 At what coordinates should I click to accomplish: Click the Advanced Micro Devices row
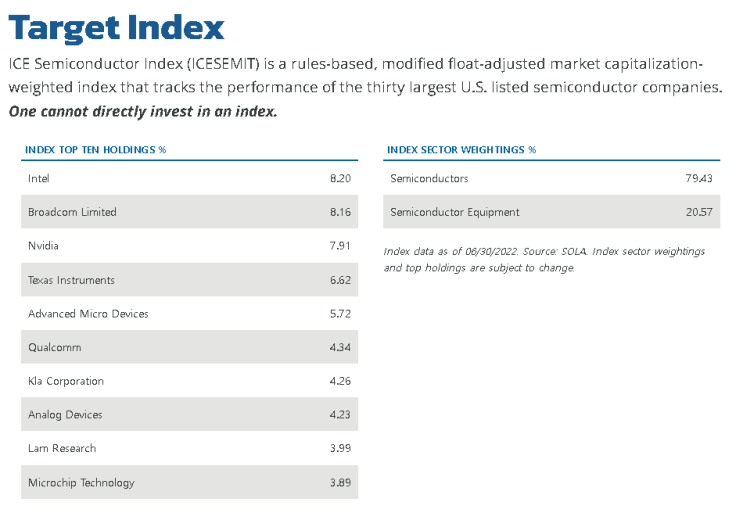tap(189, 314)
